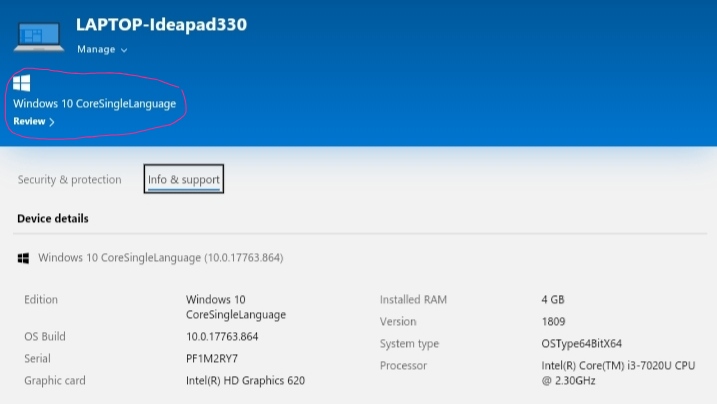Click Intel(R) HD Graphics 620 value

coord(245,381)
